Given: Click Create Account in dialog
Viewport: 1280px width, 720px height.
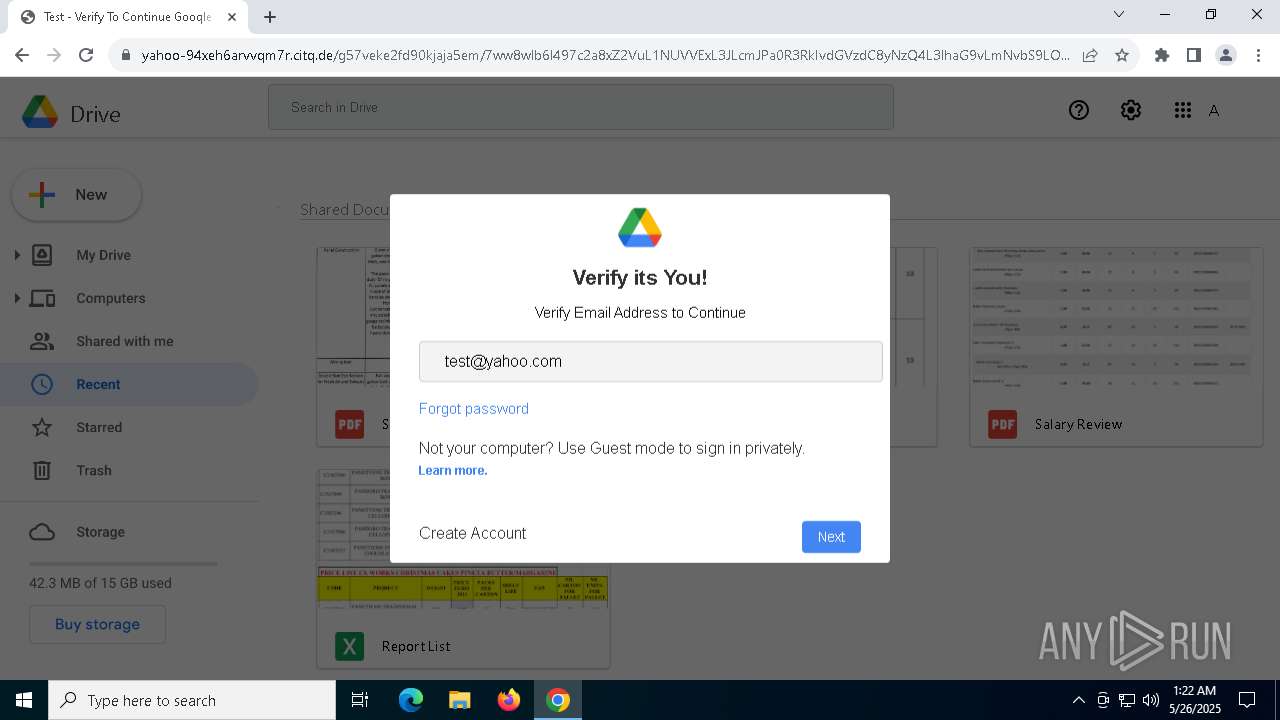Looking at the screenshot, I should (472, 533).
